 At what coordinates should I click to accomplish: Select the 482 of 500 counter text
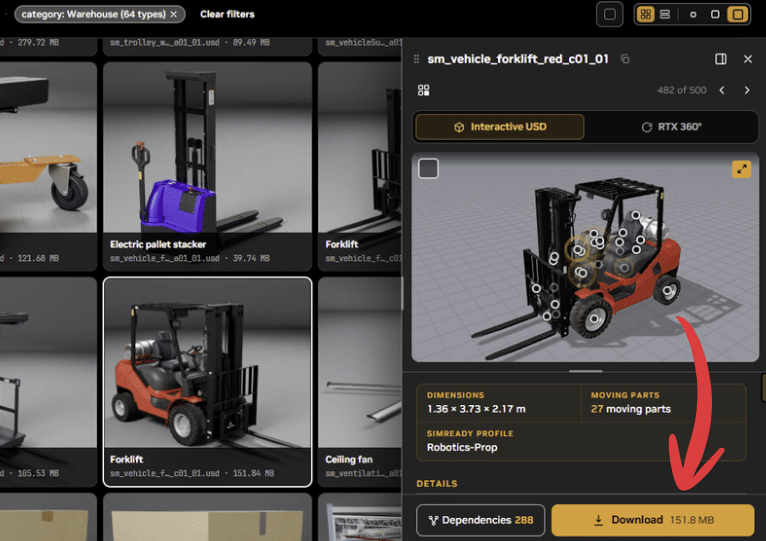click(x=681, y=90)
